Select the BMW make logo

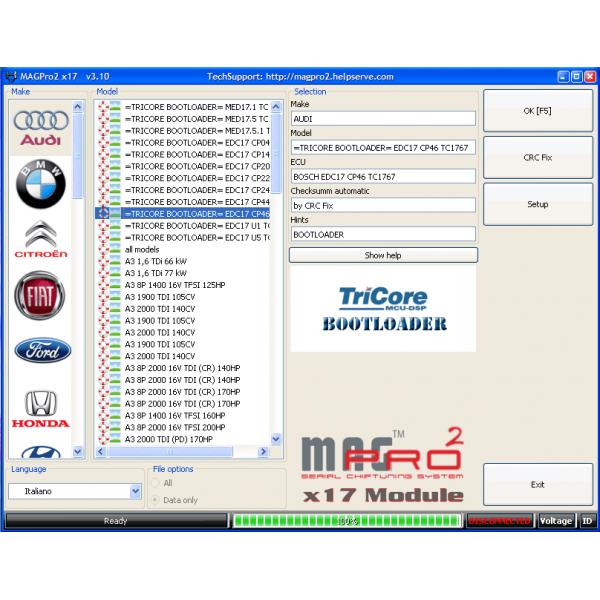(41, 184)
